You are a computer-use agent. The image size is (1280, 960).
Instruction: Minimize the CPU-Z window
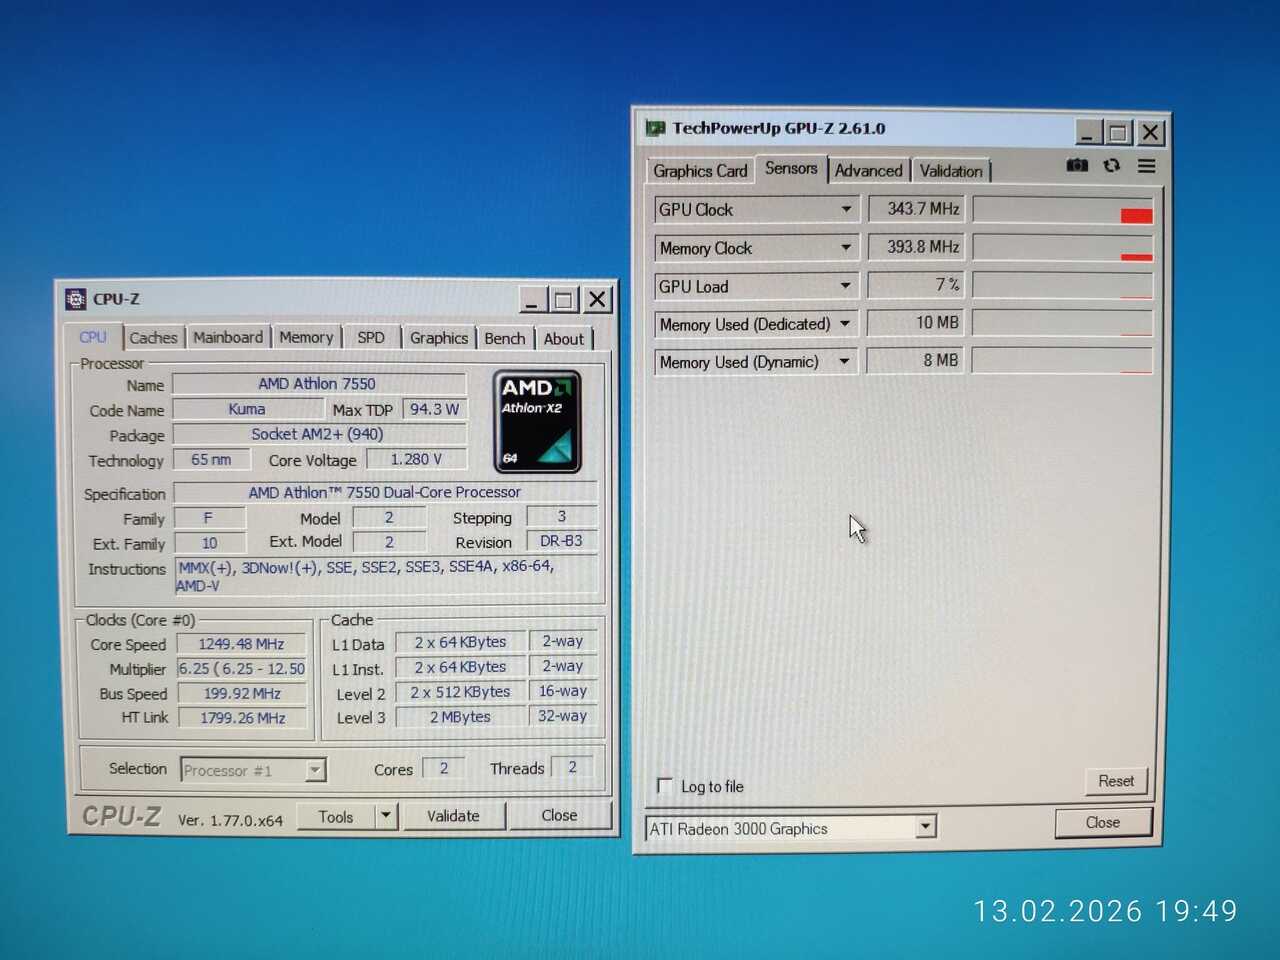(x=532, y=299)
